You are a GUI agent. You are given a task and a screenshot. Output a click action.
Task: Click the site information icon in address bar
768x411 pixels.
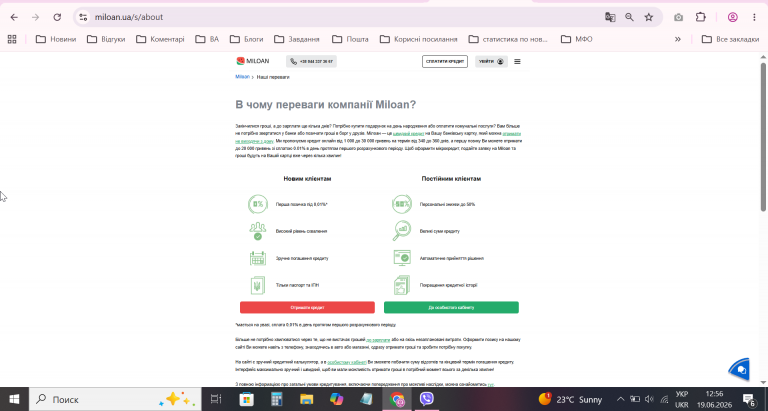(83, 17)
